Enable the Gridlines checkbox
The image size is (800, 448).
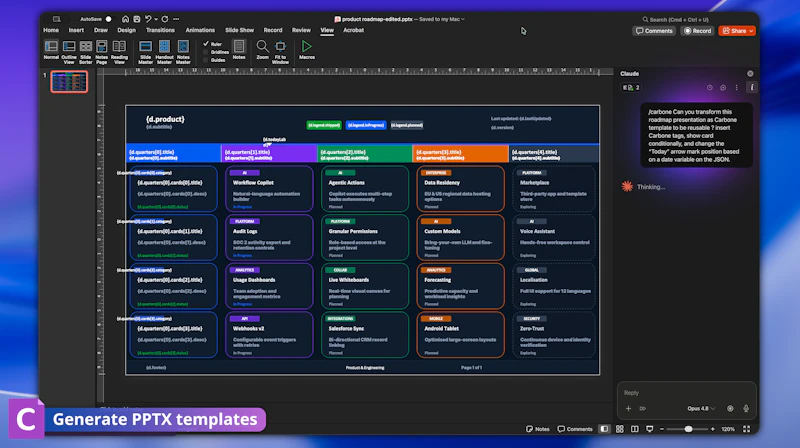point(206,52)
